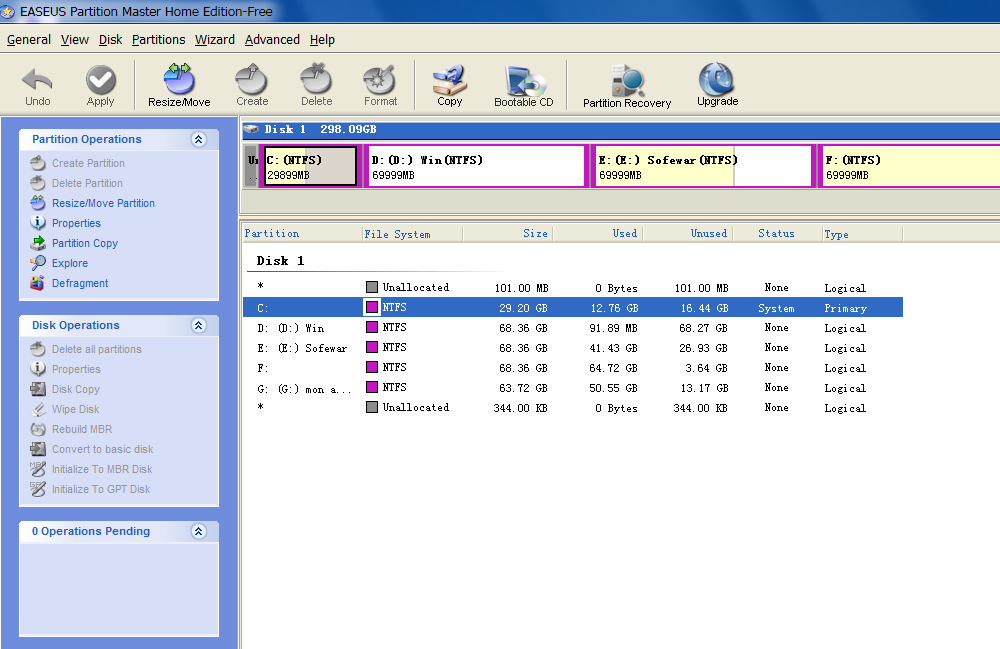1000x649 pixels.
Task: Sort by Unused column header
Action: point(688,233)
